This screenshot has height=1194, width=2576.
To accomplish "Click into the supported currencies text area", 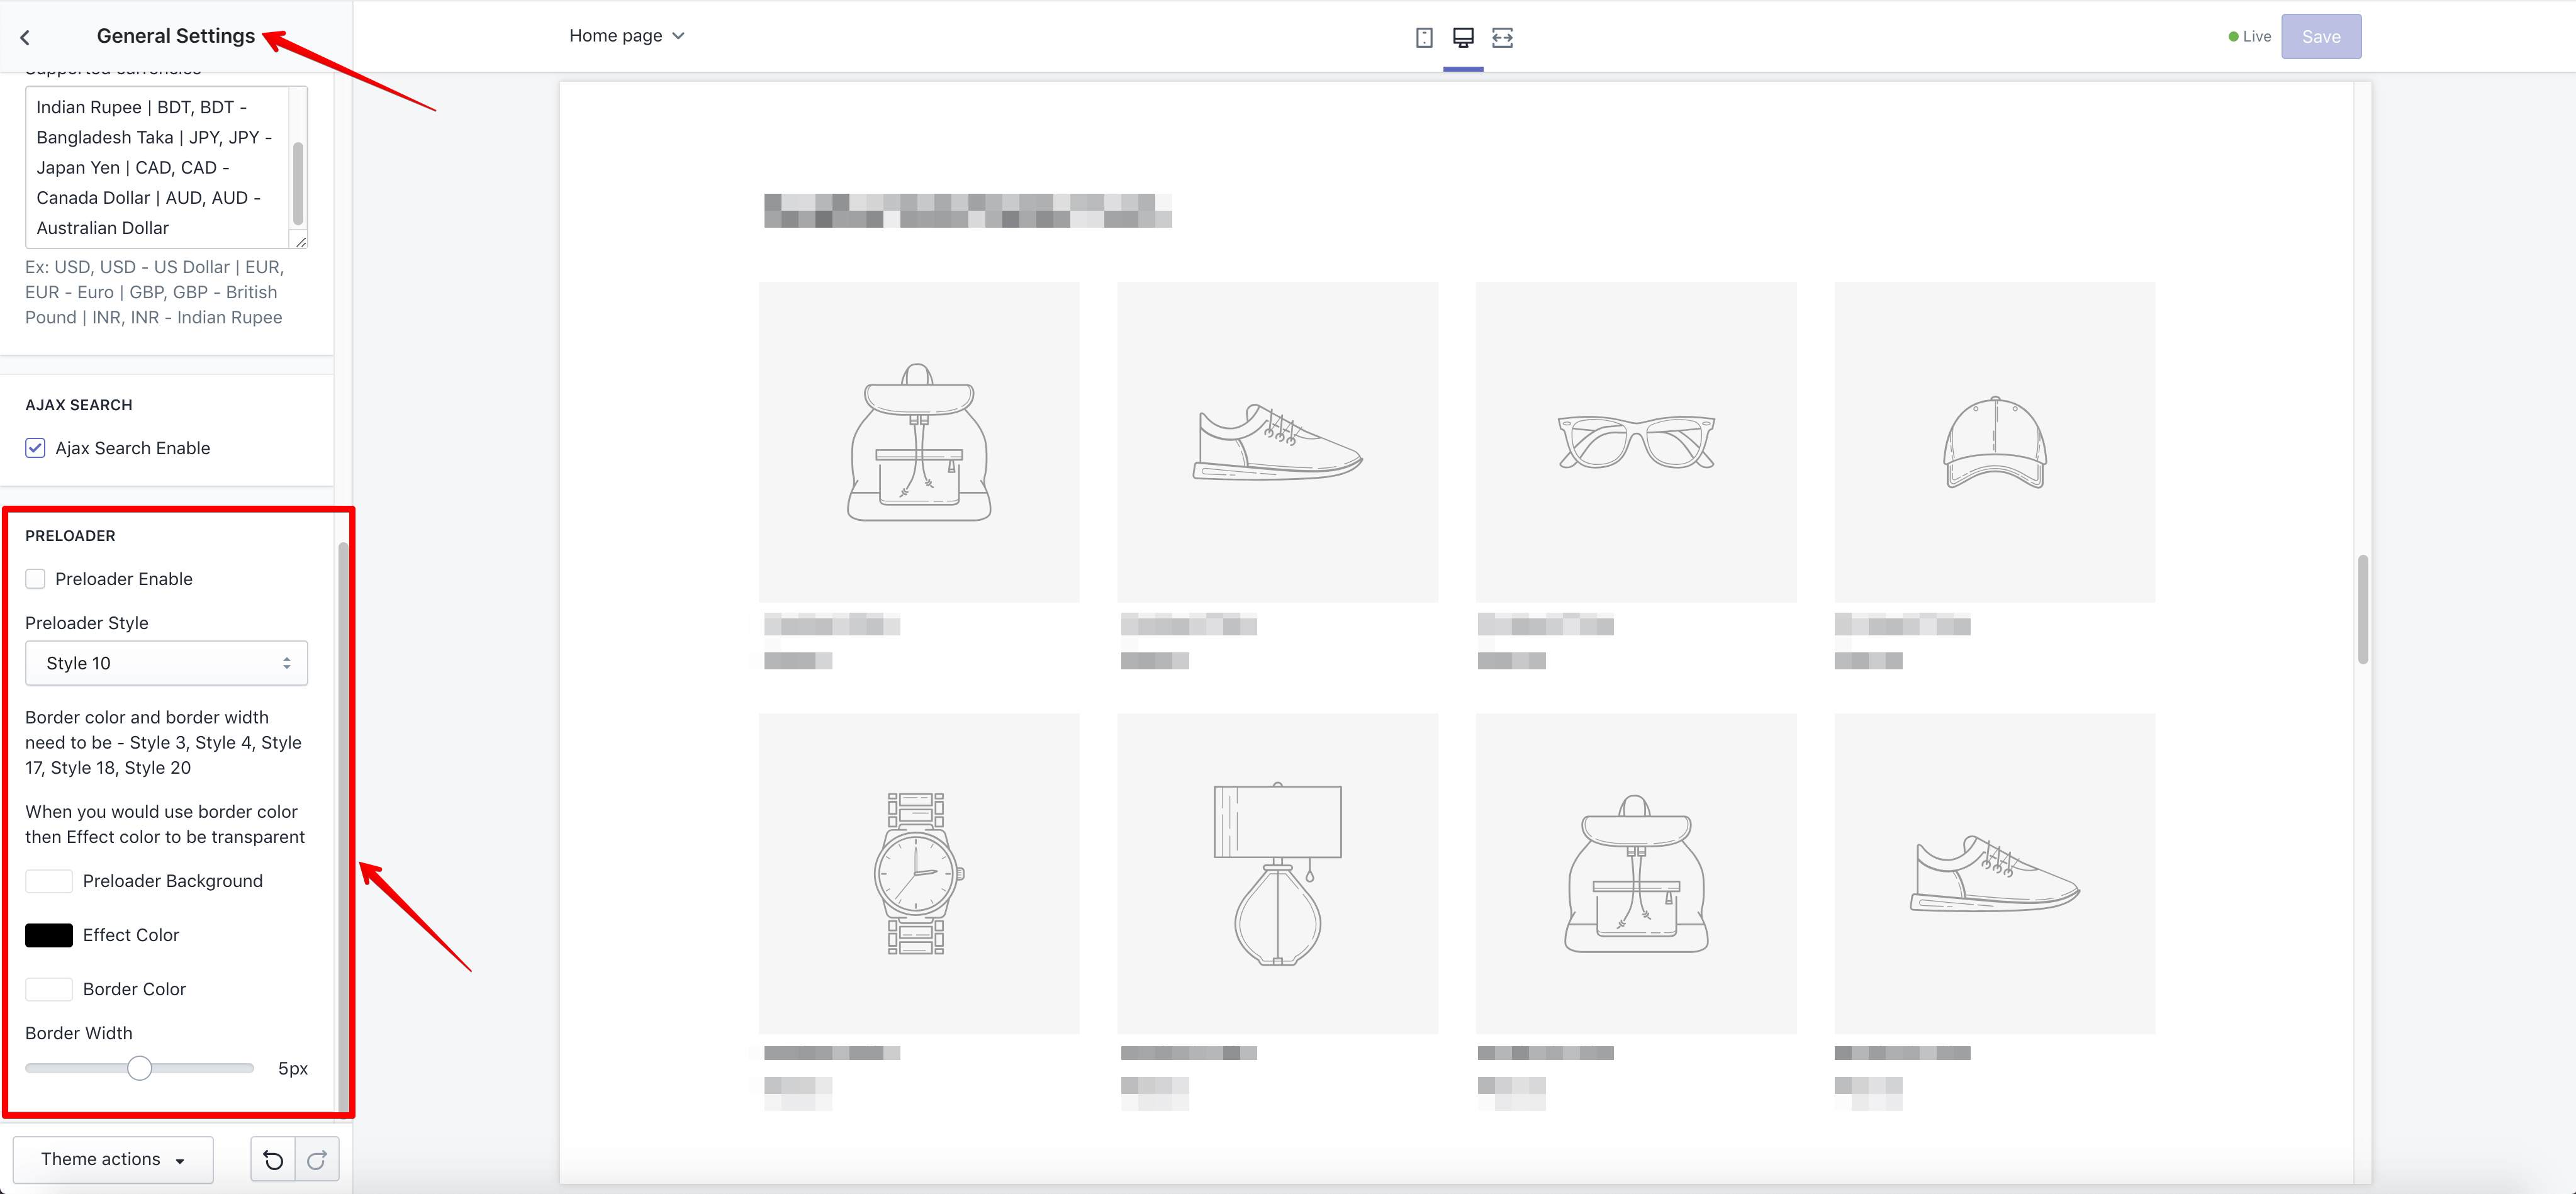I will (156, 167).
